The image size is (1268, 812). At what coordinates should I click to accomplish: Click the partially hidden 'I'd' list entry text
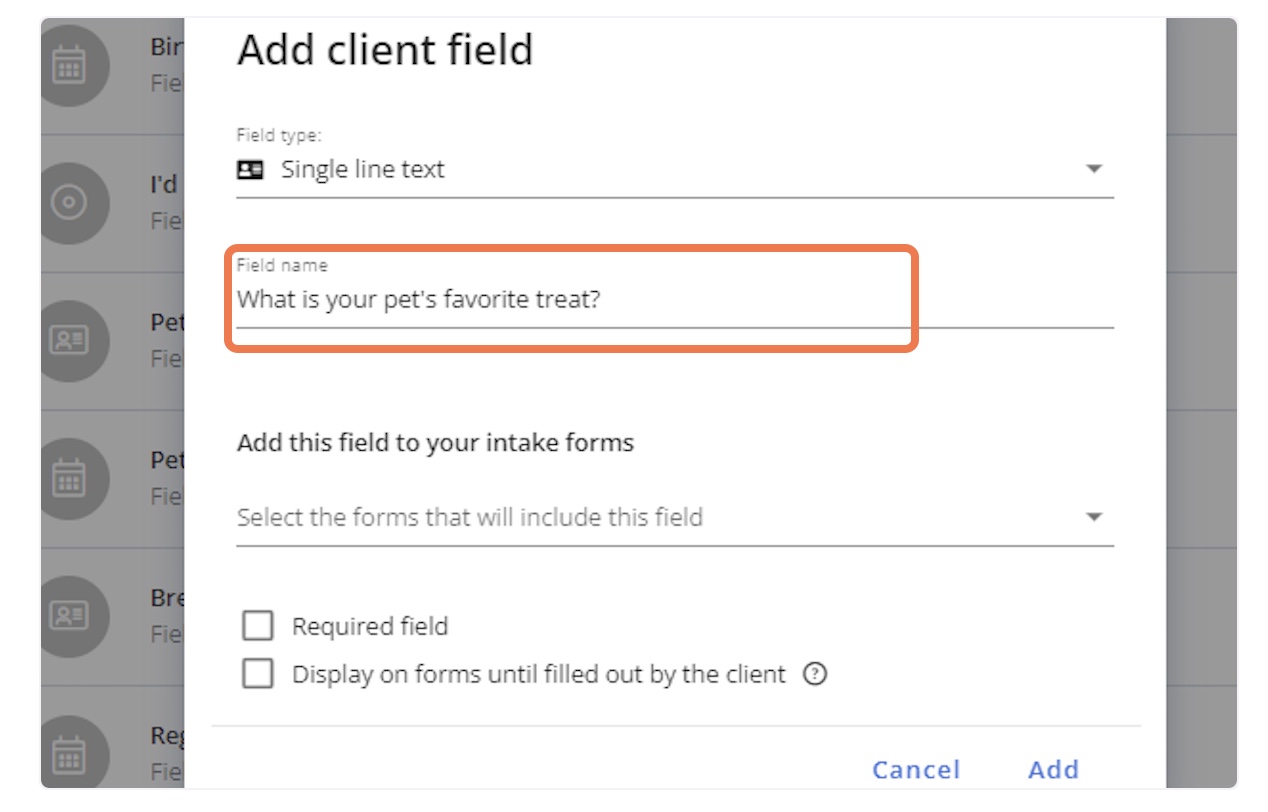164,185
